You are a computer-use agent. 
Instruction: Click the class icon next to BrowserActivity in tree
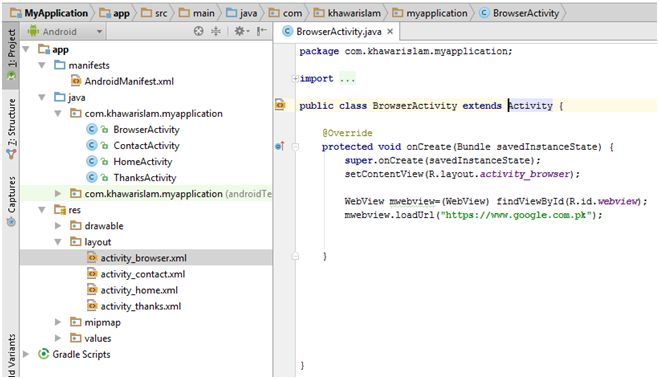[x=92, y=129]
